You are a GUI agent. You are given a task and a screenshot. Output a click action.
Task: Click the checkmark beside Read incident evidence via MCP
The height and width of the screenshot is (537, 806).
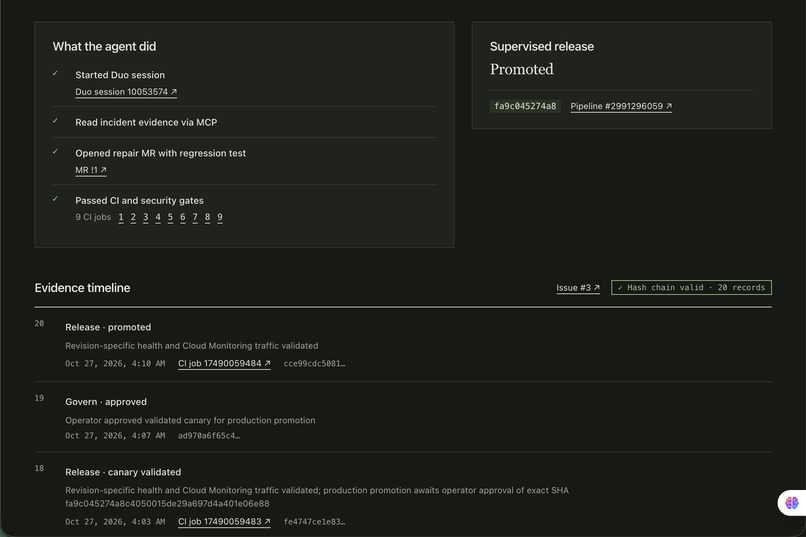(x=55, y=121)
